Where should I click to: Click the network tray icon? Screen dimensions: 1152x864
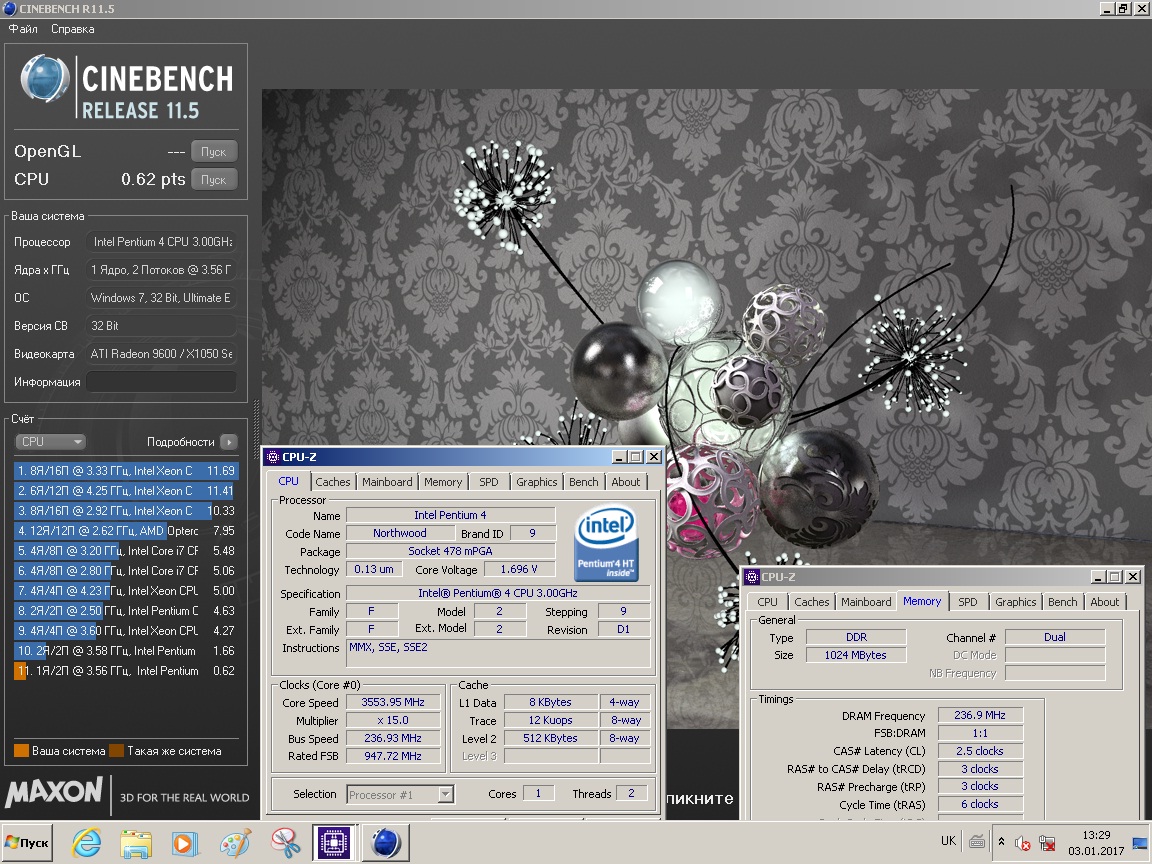click(1047, 843)
